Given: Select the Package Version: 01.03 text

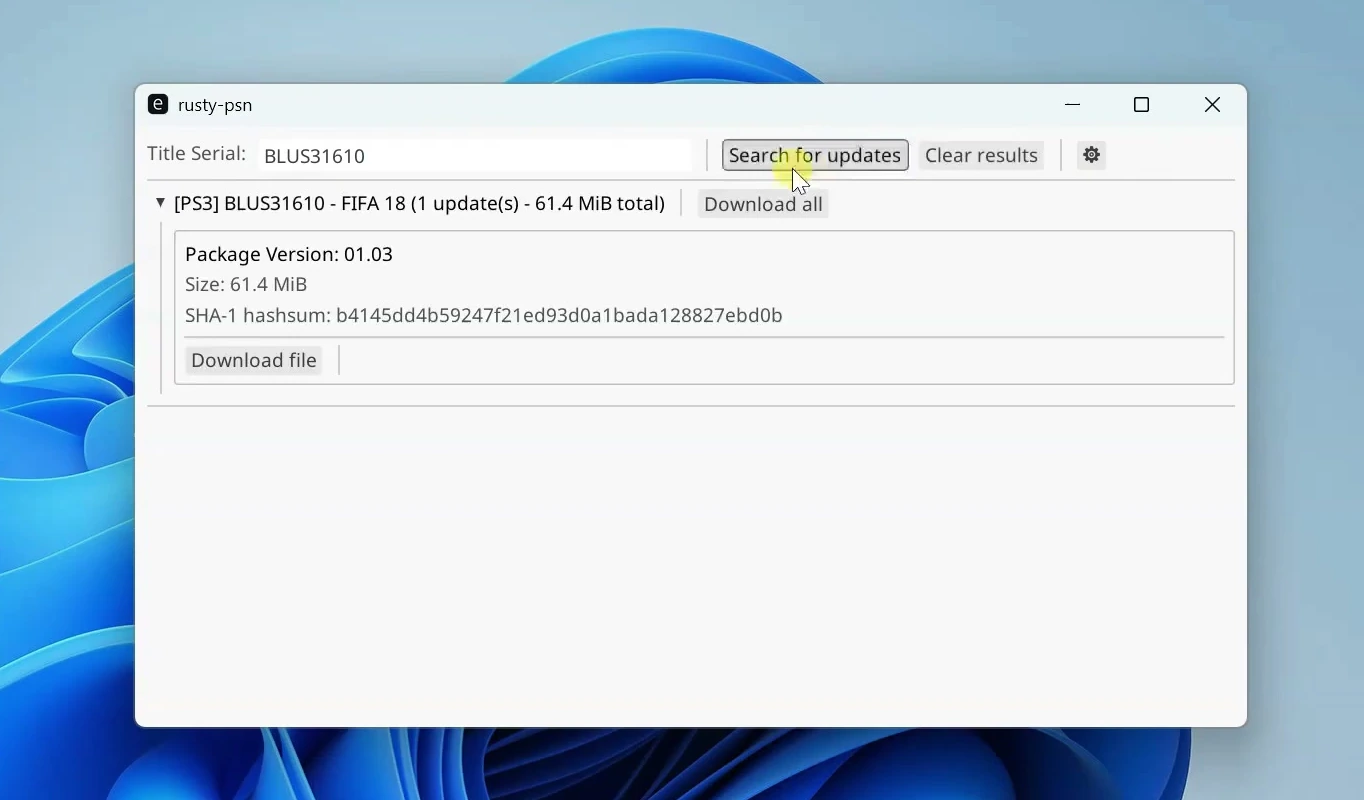Looking at the screenshot, I should click(x=289, y=254).
